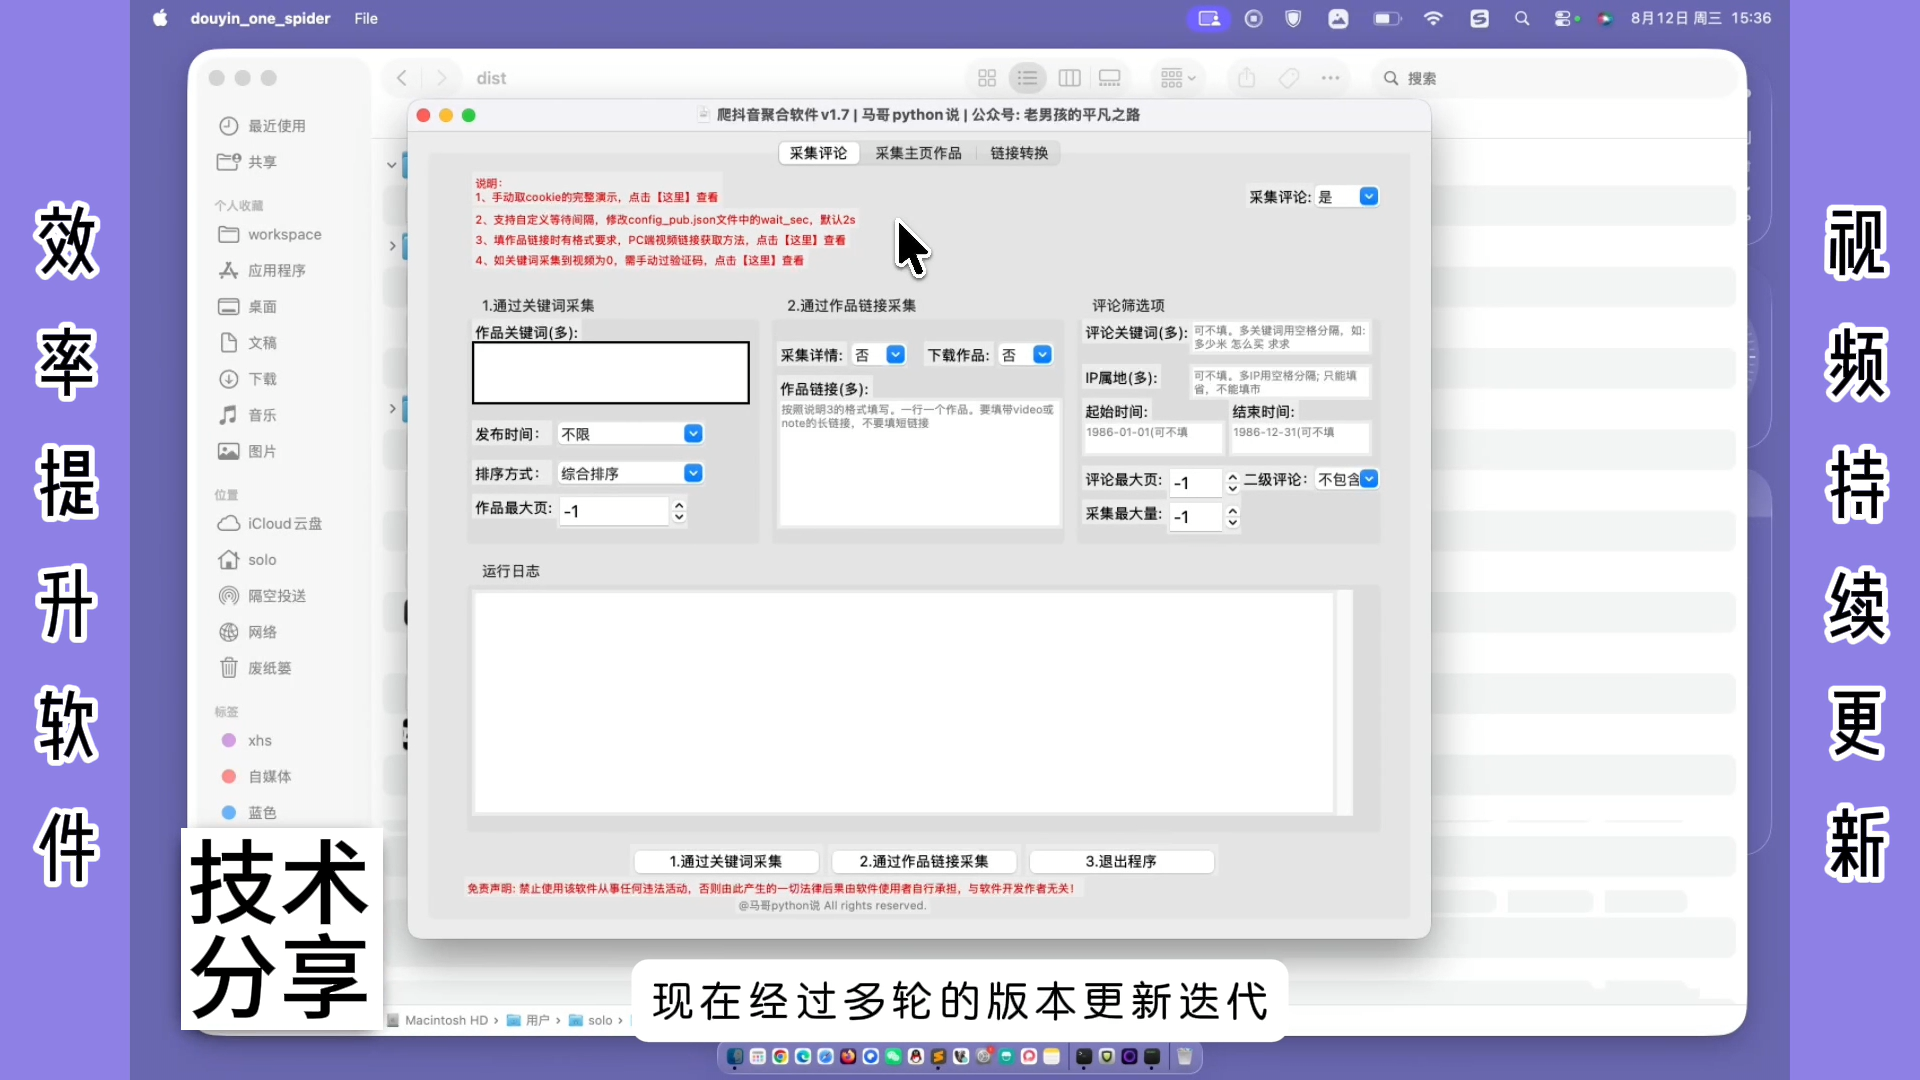Image resolution: width=1920 pixels, height=1080 pixels.
Task: Click the 3.退出程序 button
Action: point(1121,861)
